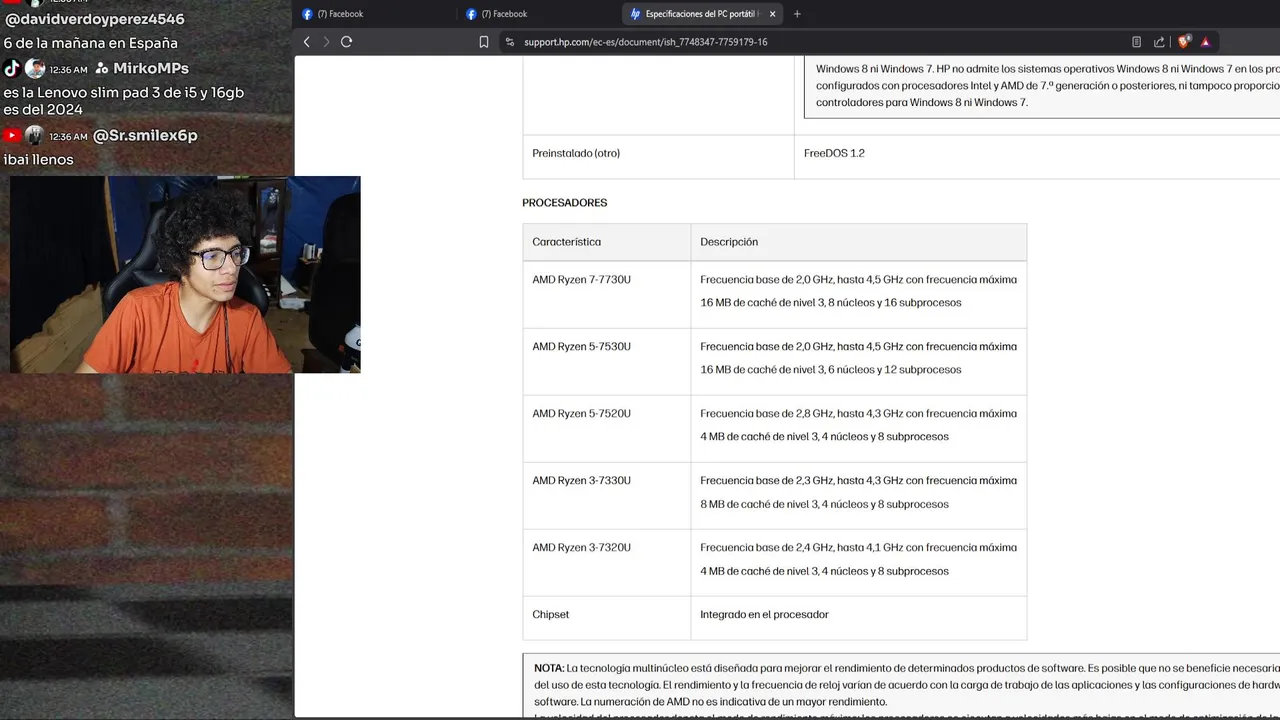Close the Especificaciones del PC portátil tab
The image size is (1280, 720).
(x=772, y=14)
